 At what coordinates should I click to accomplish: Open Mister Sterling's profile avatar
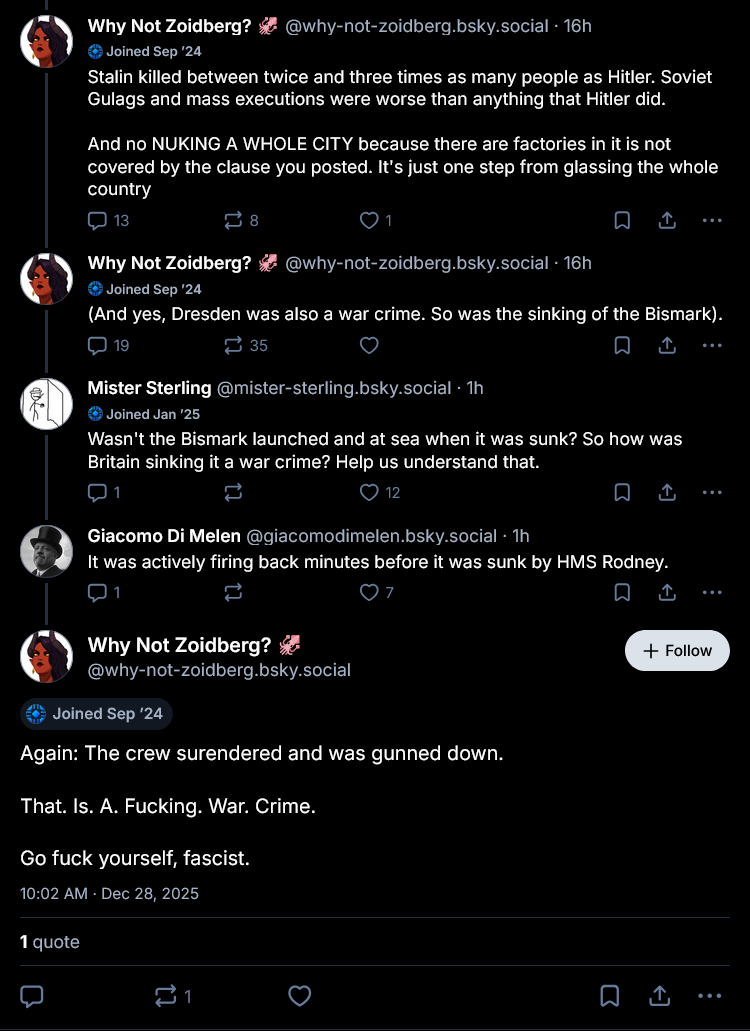click(x=47, y=404)
